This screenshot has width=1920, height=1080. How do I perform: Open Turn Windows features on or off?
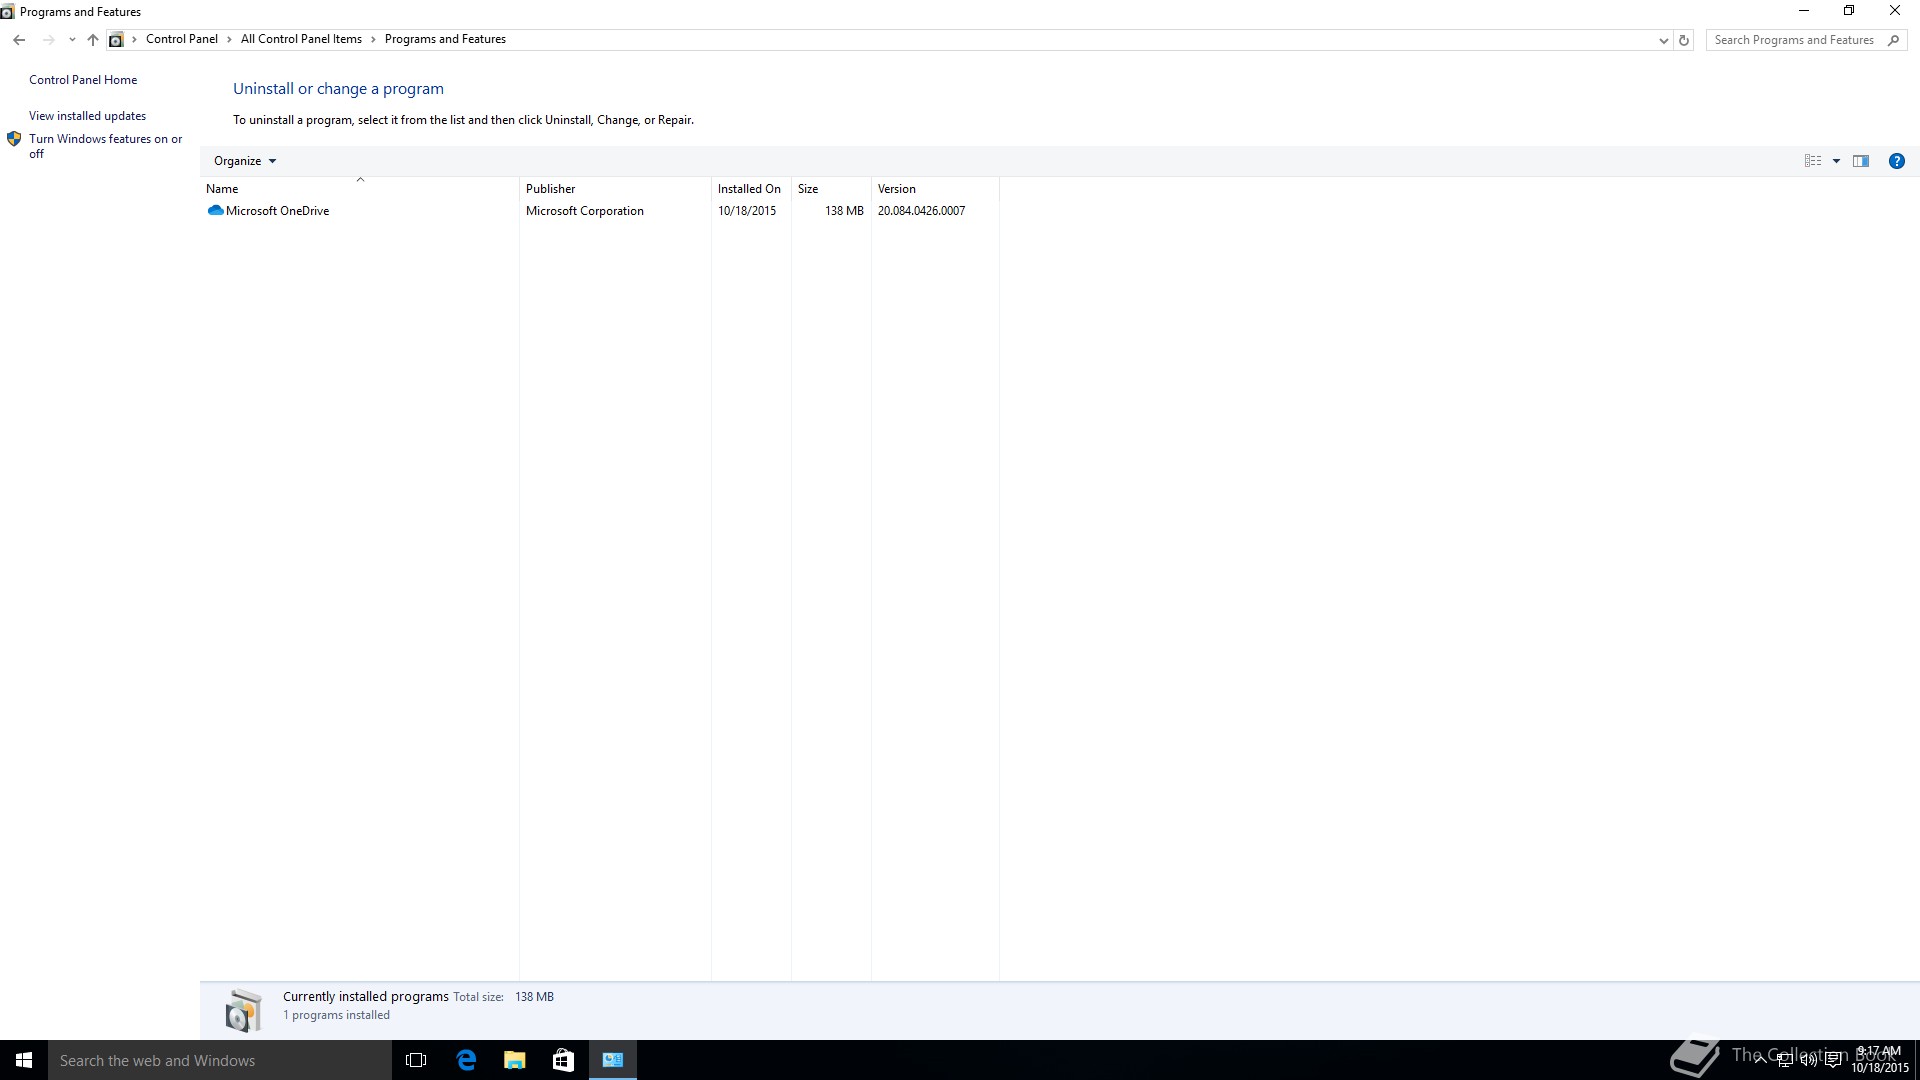click(x=105, y=139)
